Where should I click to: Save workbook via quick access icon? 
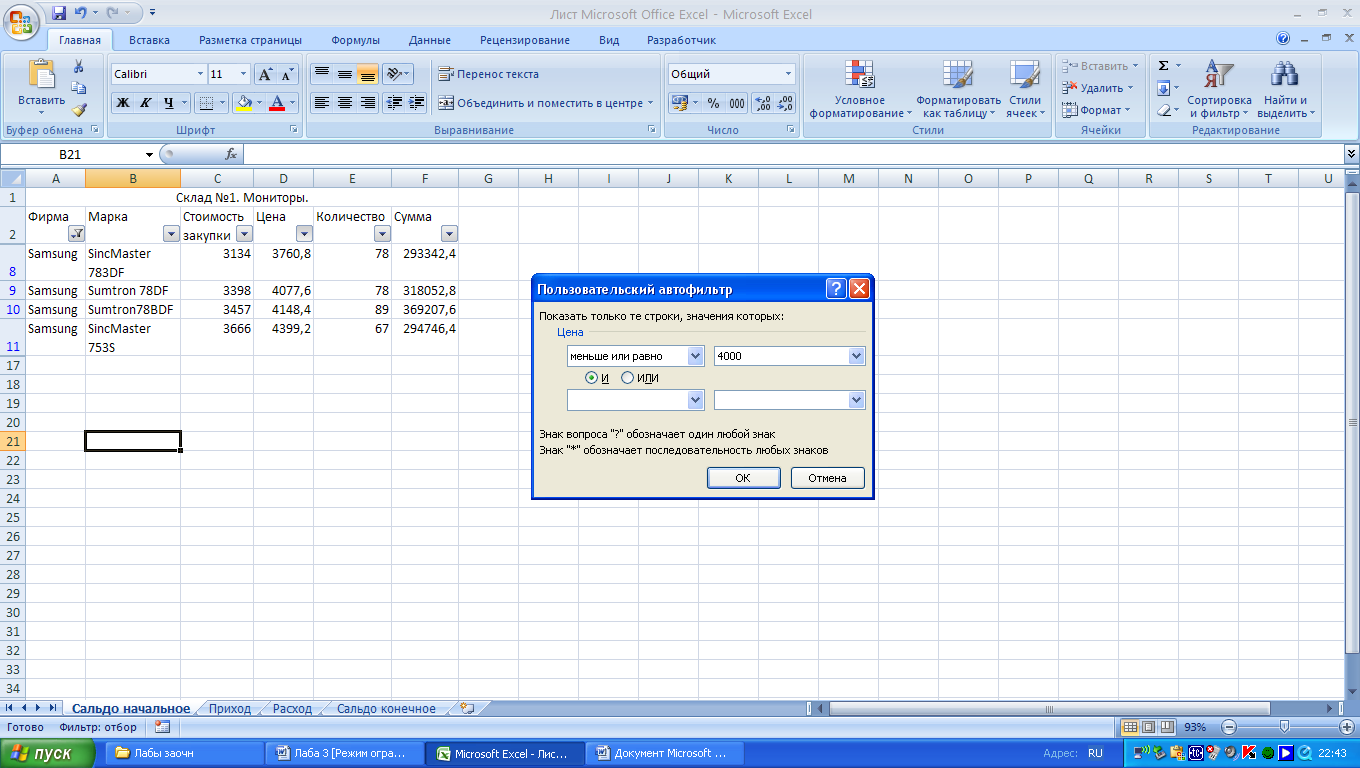[58, 14]
